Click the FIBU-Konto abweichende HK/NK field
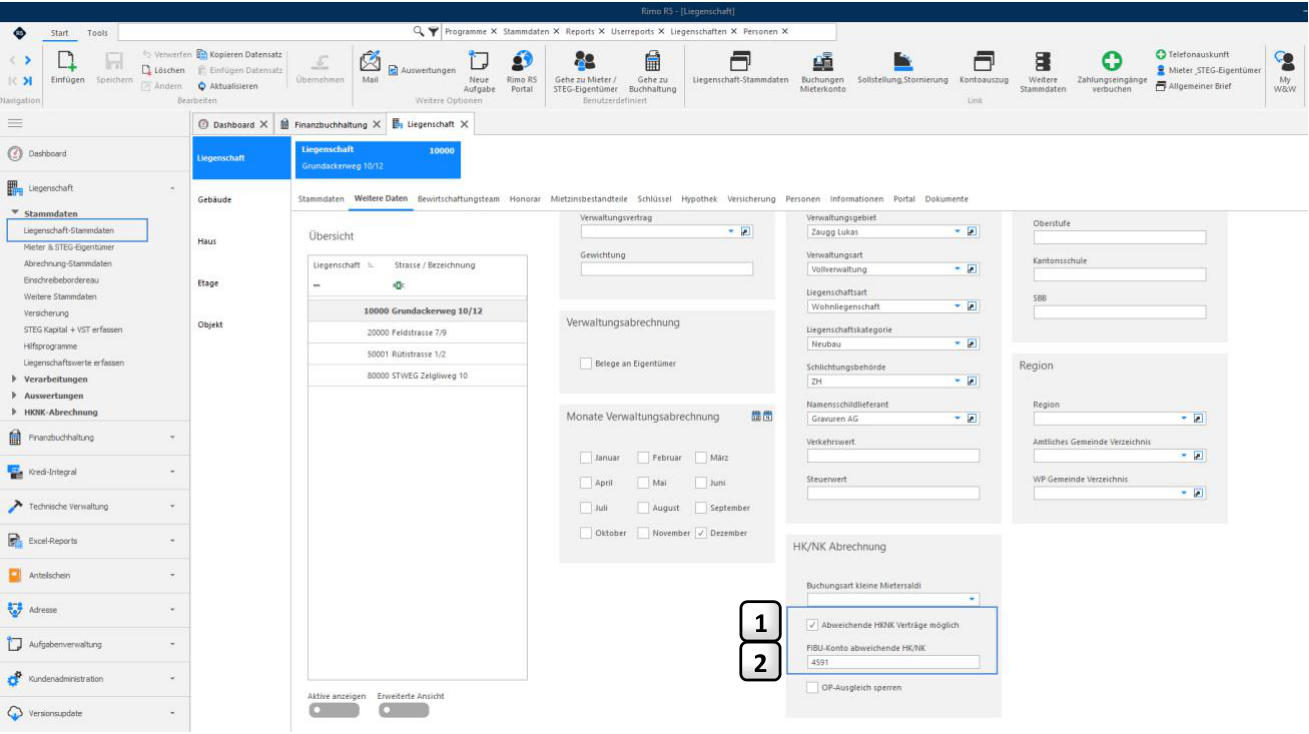This screenshot has height=734, width=1309. tap(893, 662)
